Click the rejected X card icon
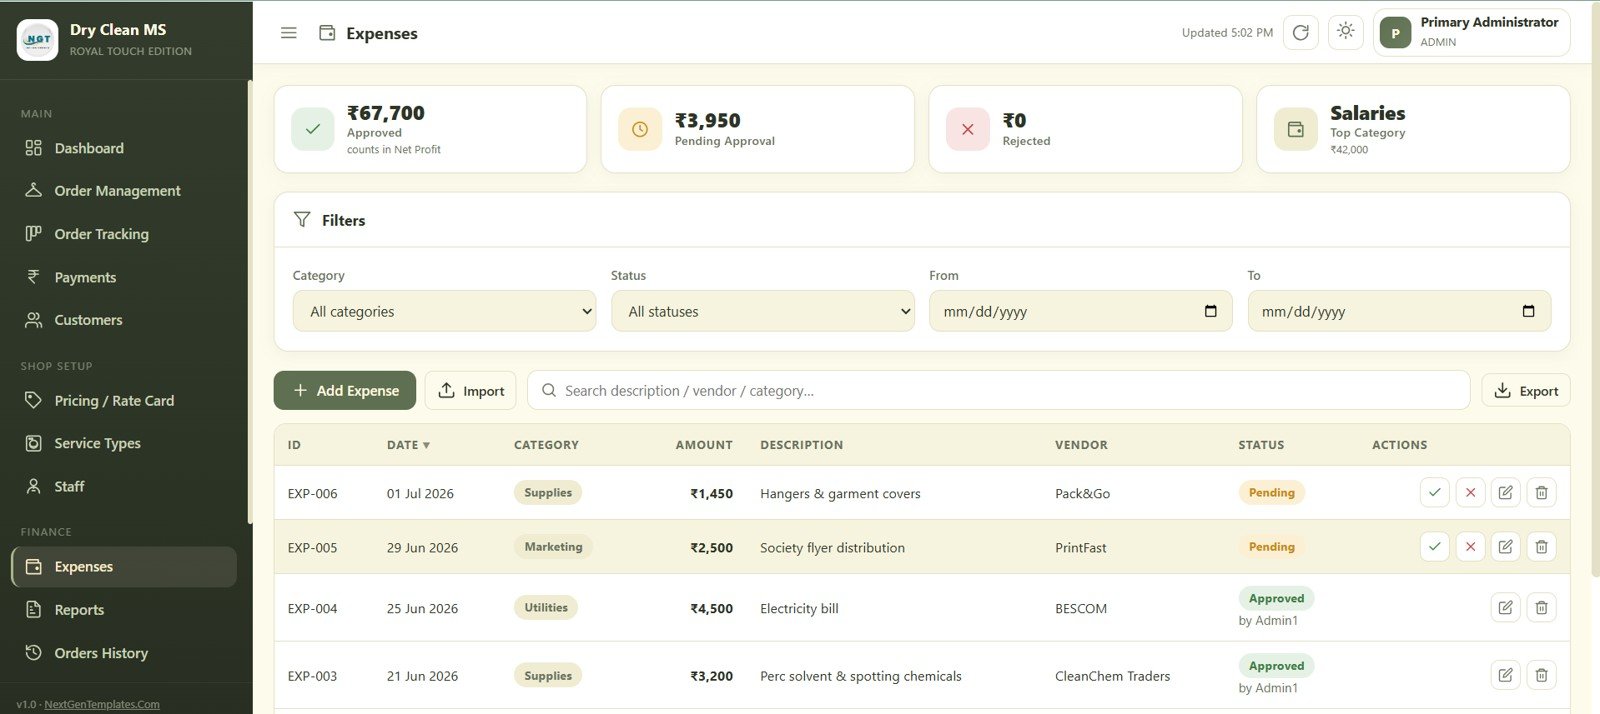 [x=968, y=130]
